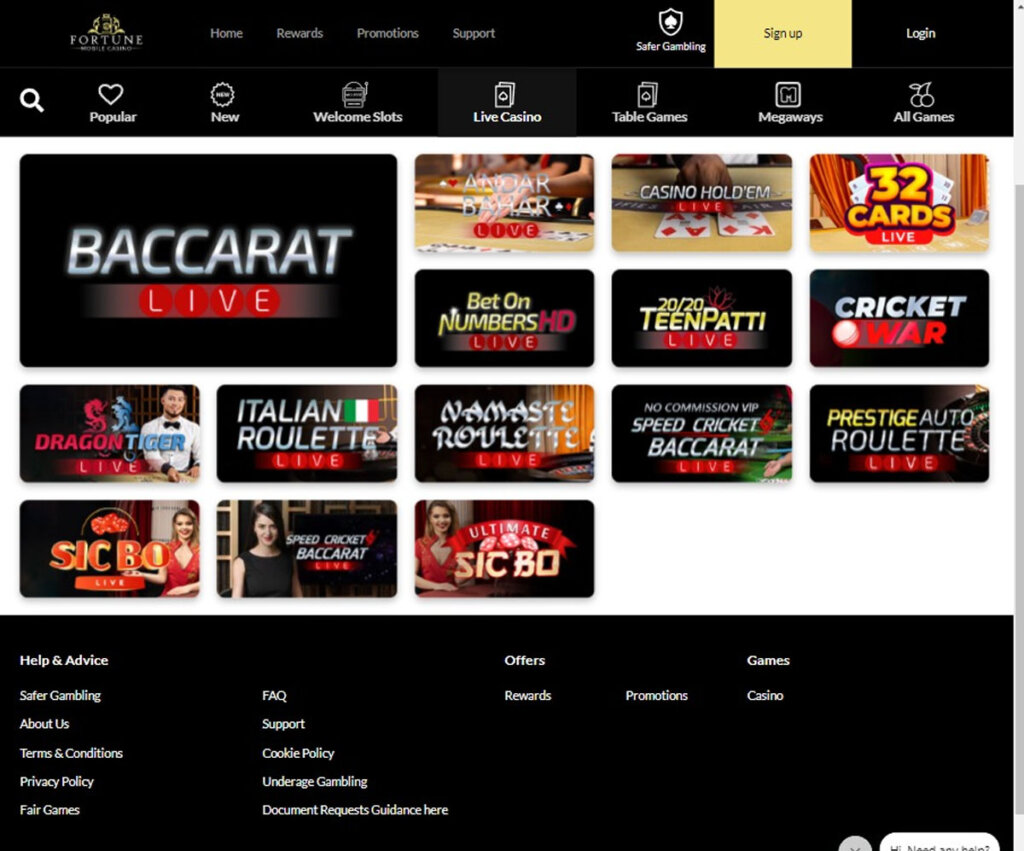1024x851 pixels.
Task: Launch No Commission VIP Speed Cricket Baccarat
Action: (x=701, y=433)
